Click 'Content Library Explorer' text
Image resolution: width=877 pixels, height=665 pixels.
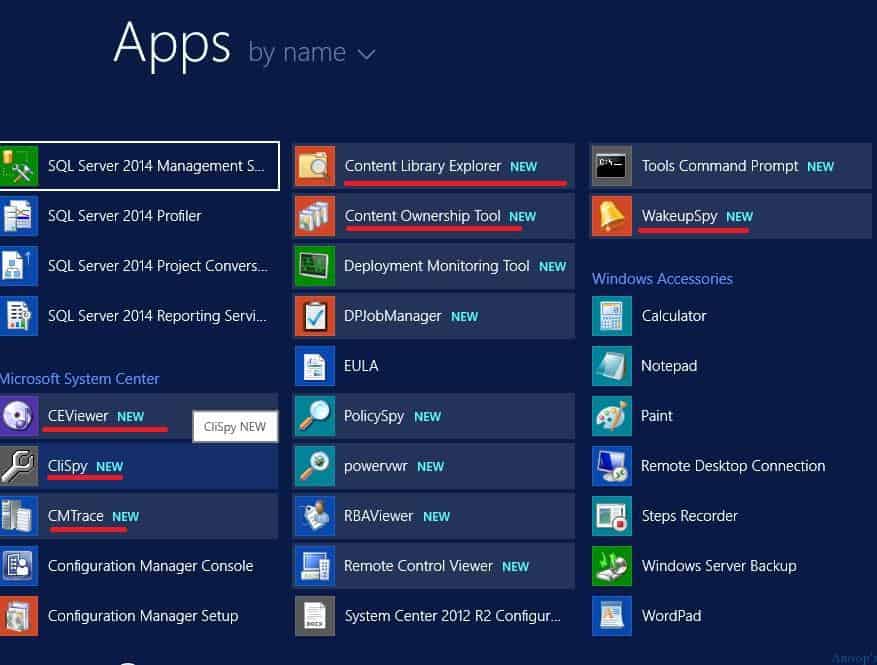[x=423, y=166]
